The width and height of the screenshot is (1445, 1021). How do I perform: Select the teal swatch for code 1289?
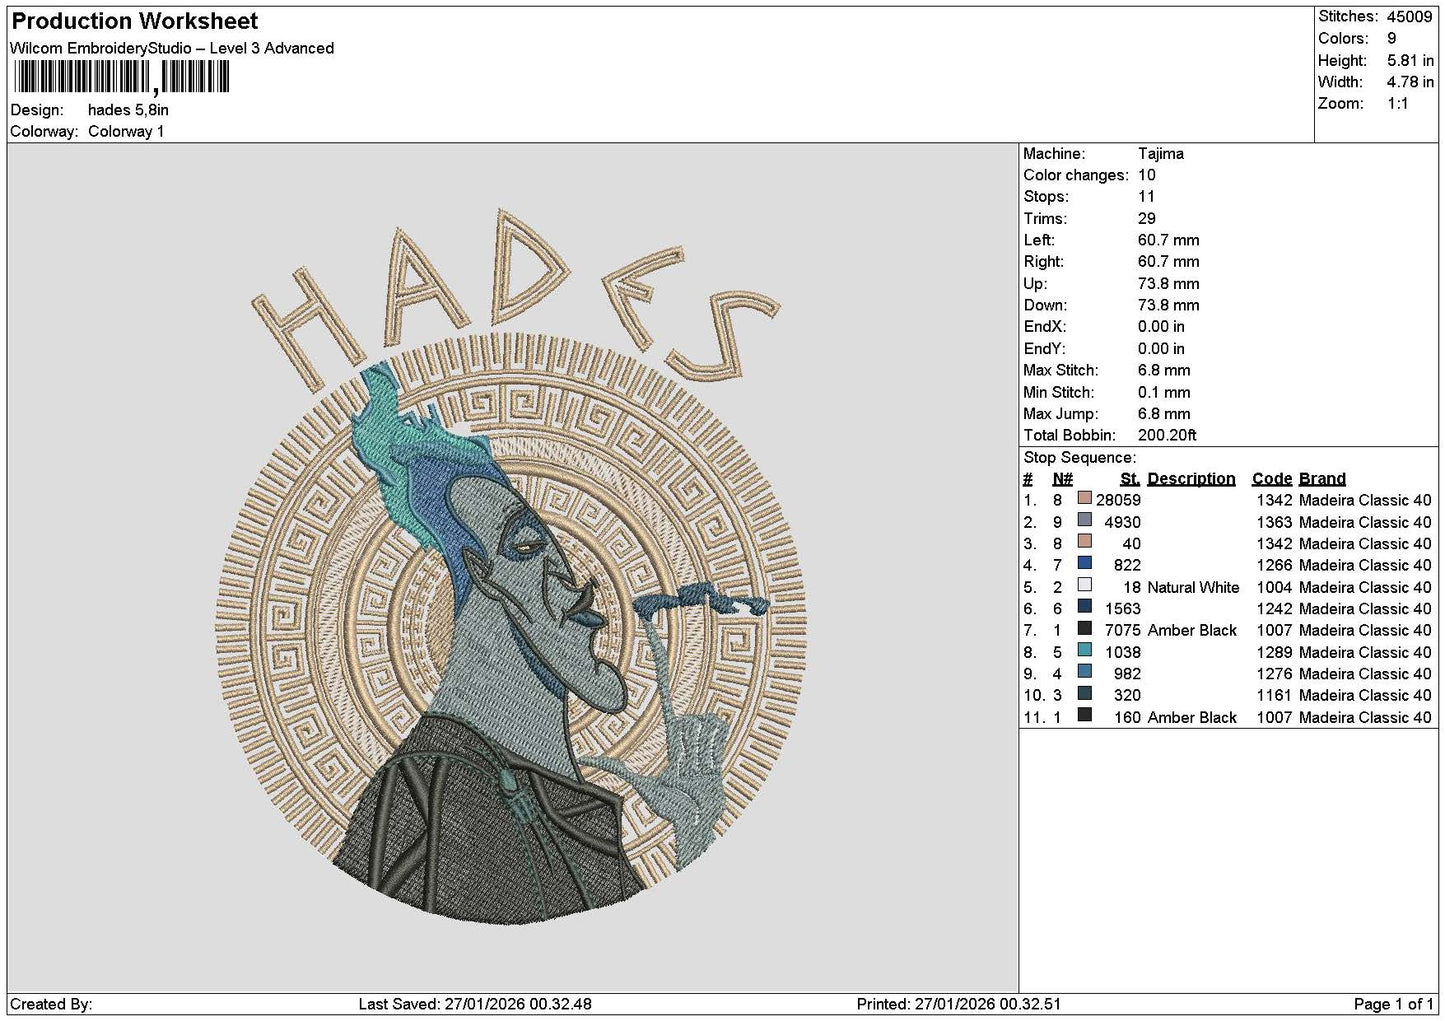[x=1084, y=650]
